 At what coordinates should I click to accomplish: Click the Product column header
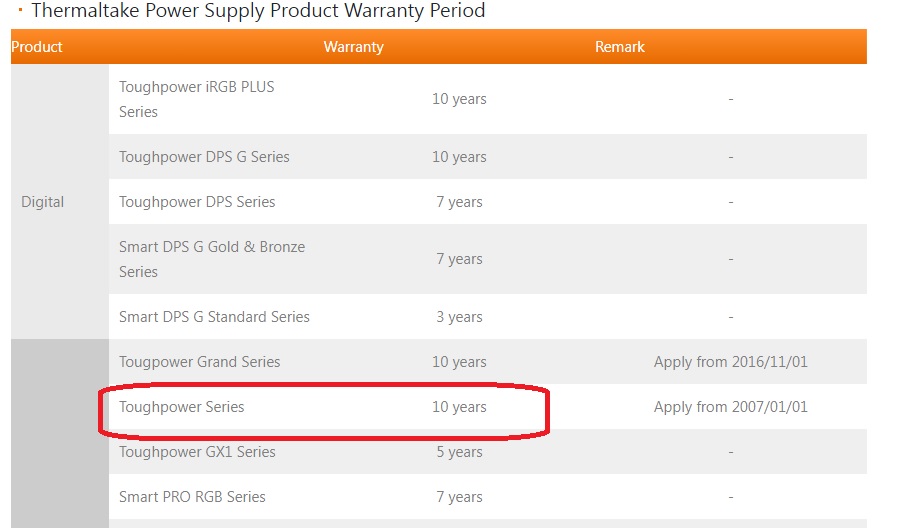(x=37, y=47)
